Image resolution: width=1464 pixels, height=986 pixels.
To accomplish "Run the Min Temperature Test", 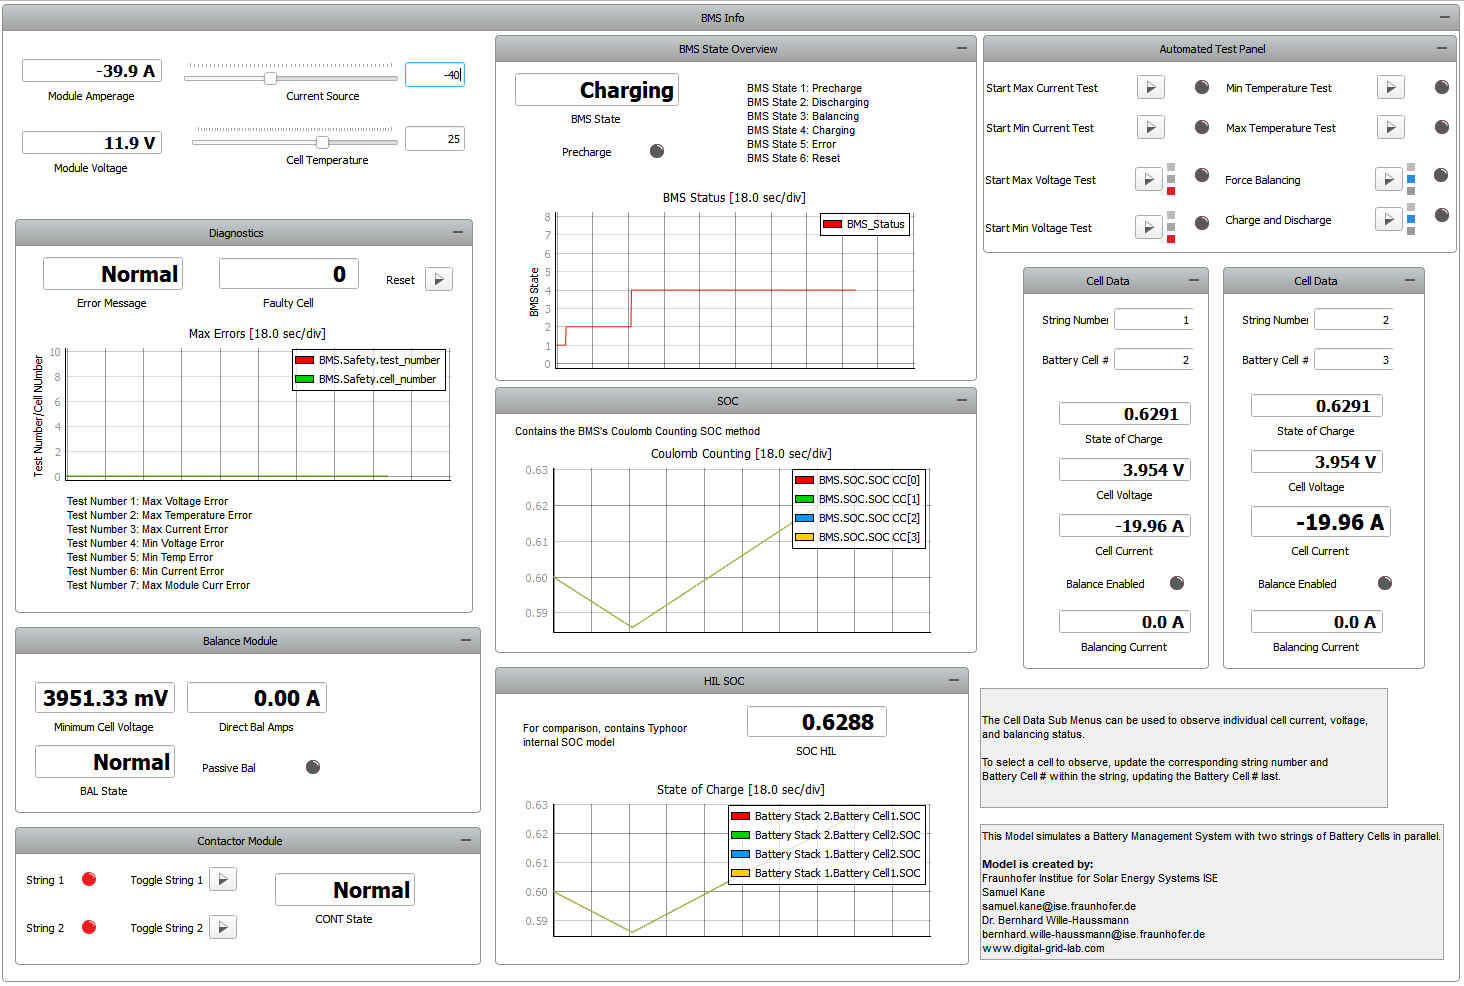I will pos(1390,88).
